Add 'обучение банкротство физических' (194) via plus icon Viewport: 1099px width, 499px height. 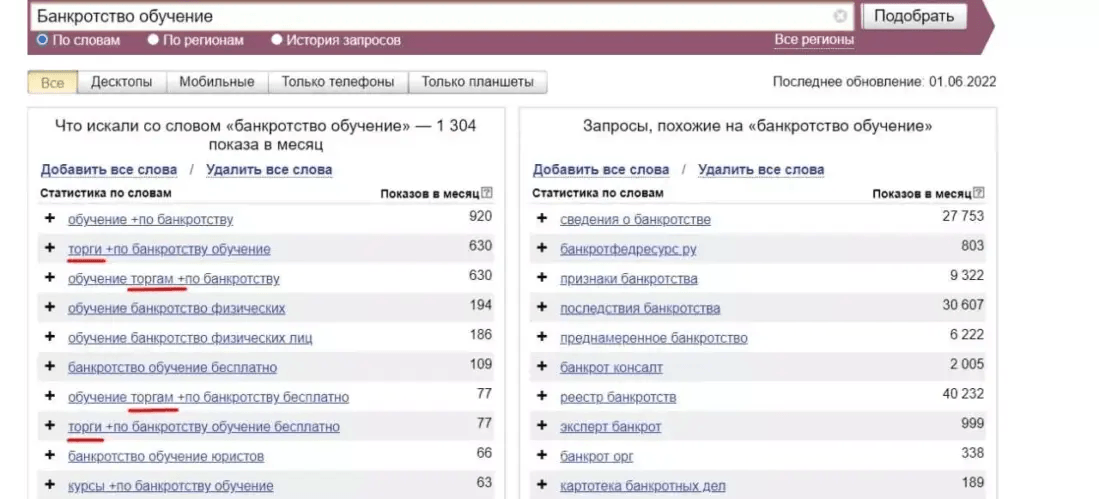(x=50, y=307)
